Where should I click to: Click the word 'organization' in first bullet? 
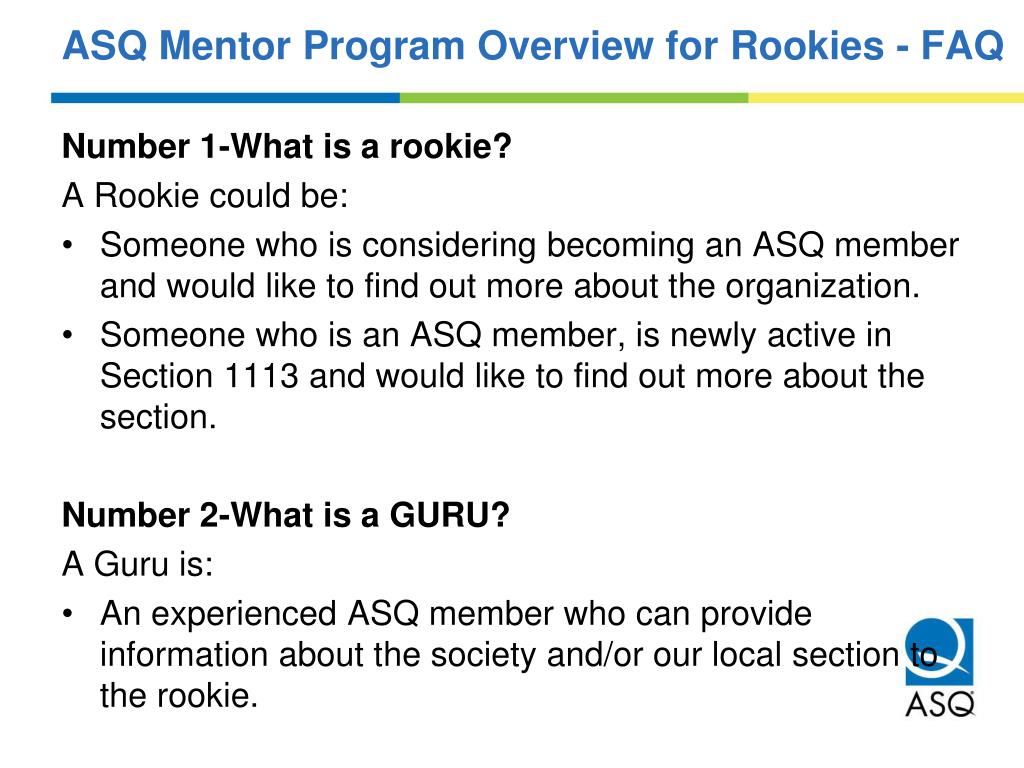(818, 286)
